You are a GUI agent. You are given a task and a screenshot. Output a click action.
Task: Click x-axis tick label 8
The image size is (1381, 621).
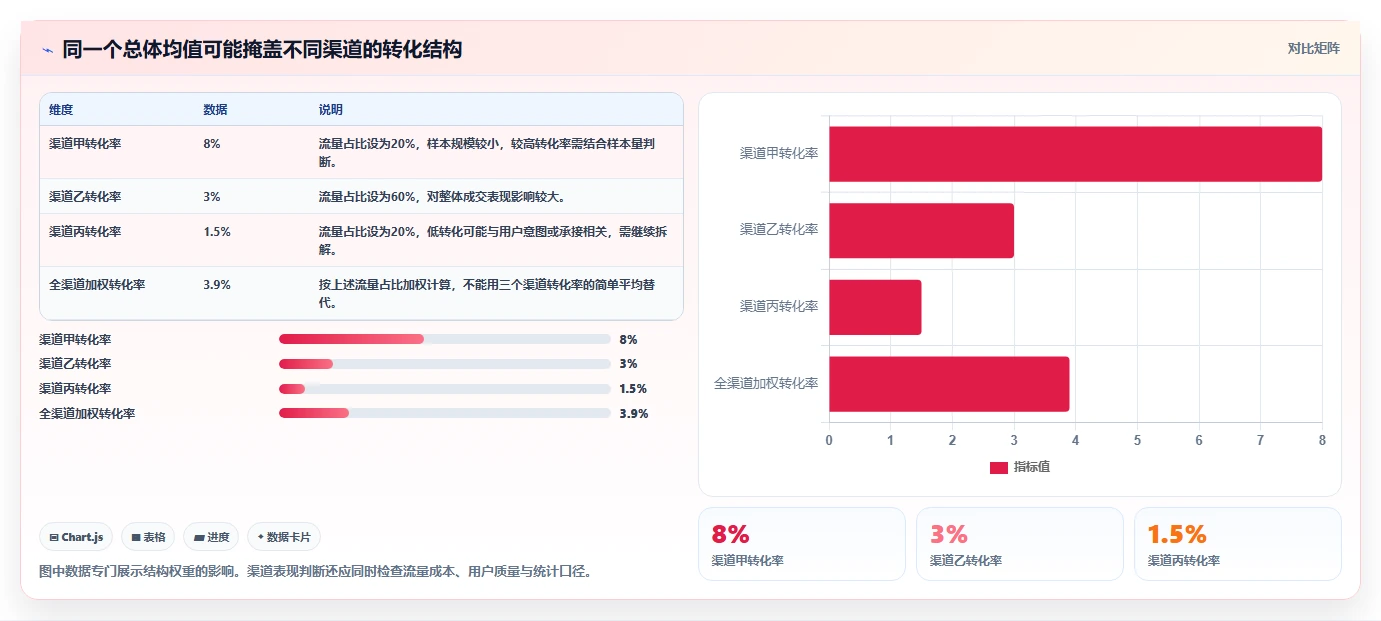pos(1322,440)
